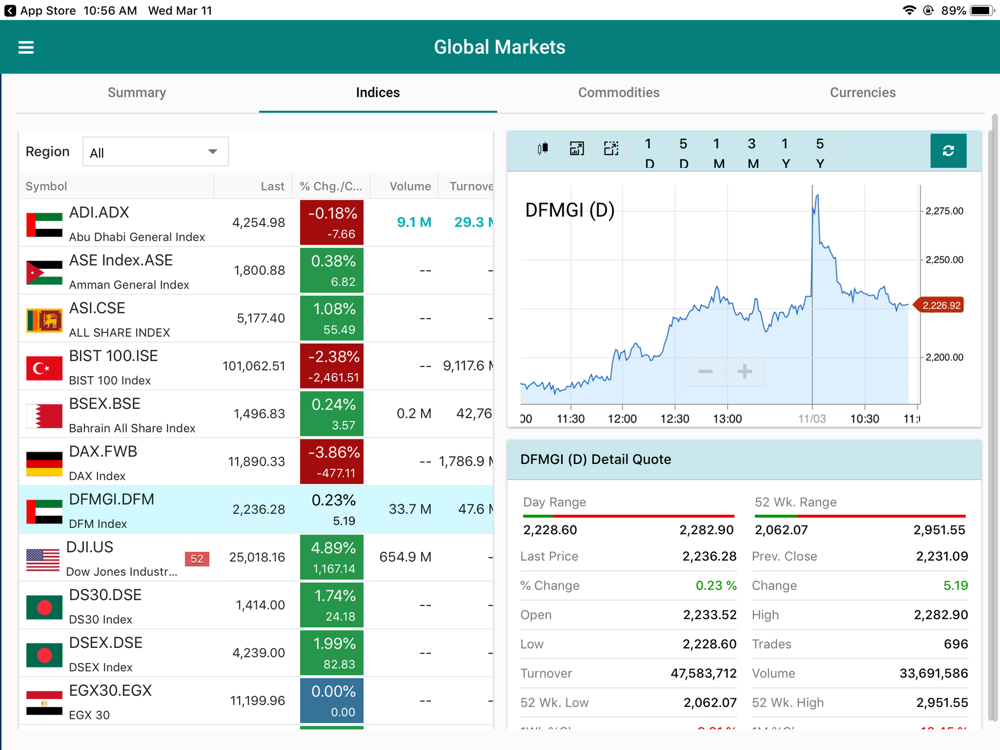
Task: Open the Commodities tab
Action: [619, 92]
